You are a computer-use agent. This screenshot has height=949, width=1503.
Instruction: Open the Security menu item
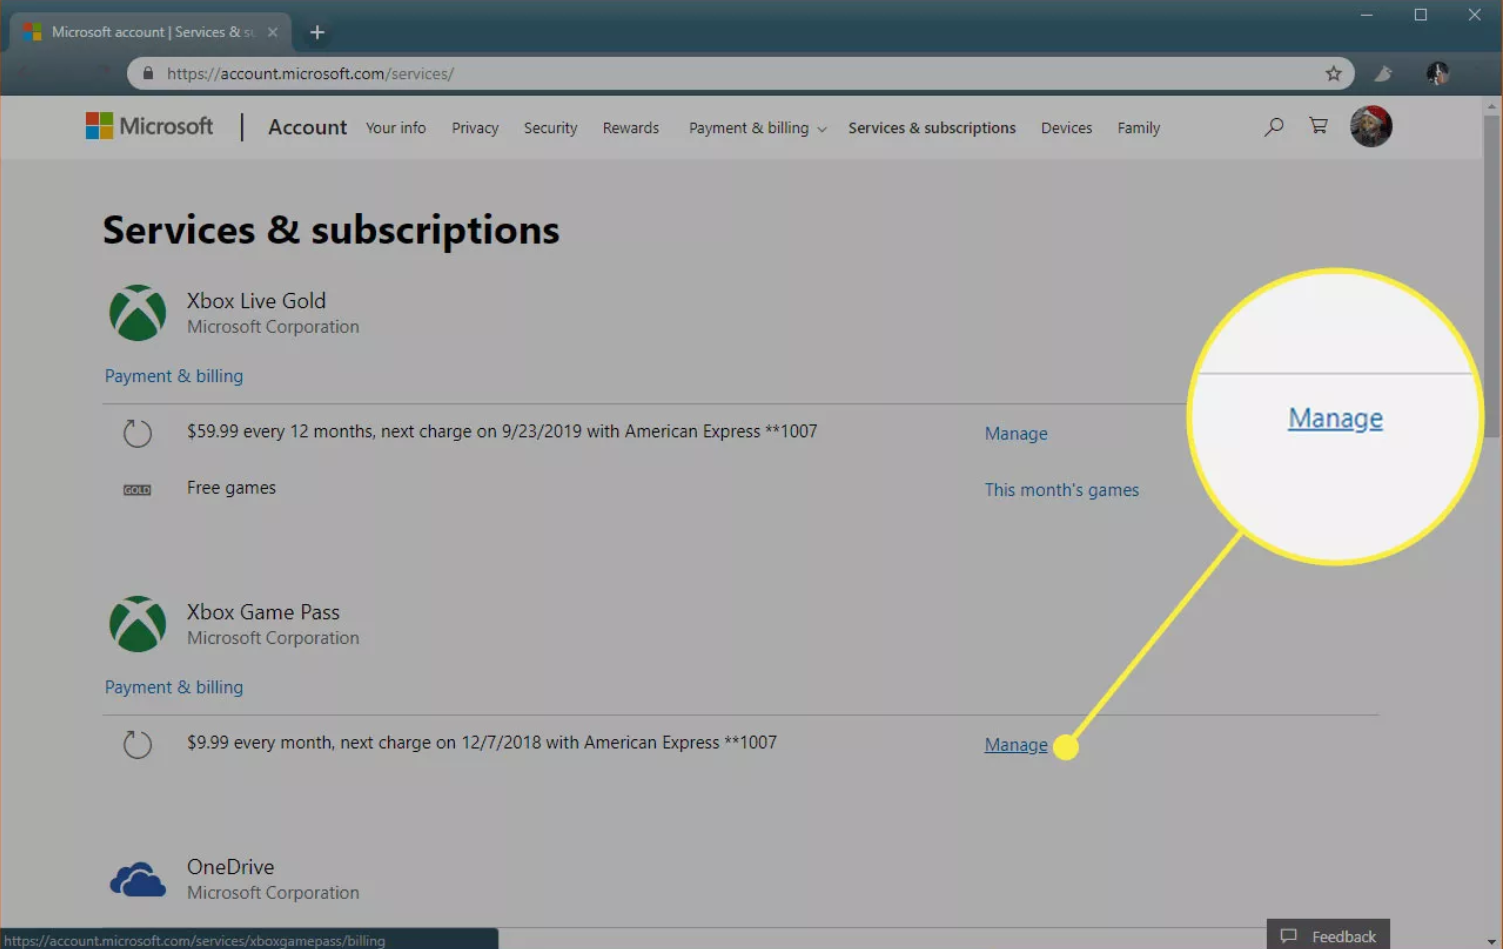(x=550, y=128)
